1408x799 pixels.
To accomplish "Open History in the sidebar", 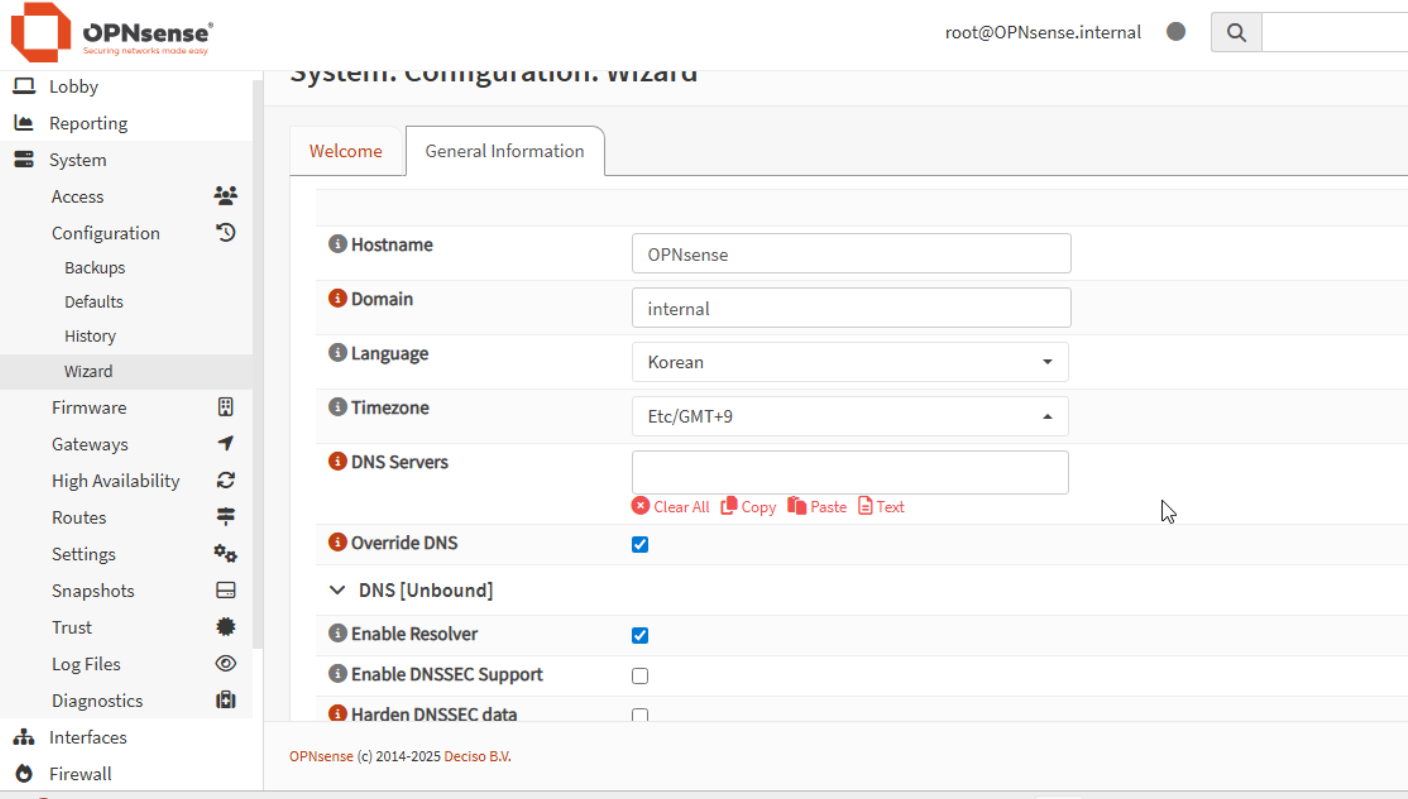I will [90, 336].
